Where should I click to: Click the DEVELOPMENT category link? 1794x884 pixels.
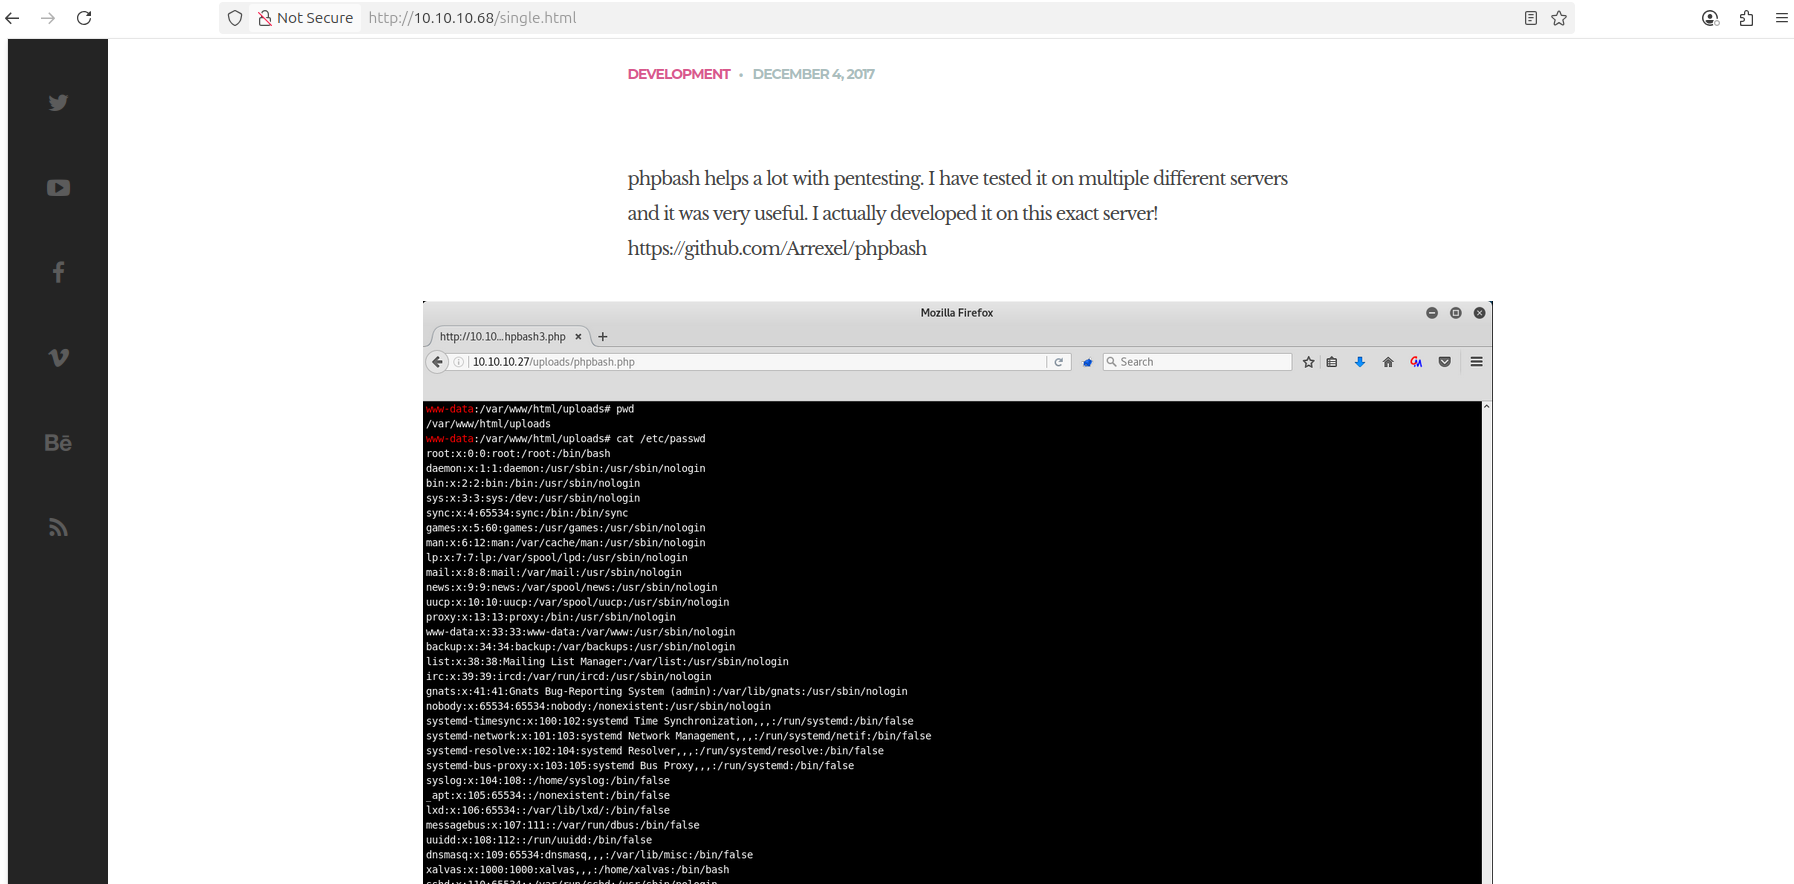(679, 74)
